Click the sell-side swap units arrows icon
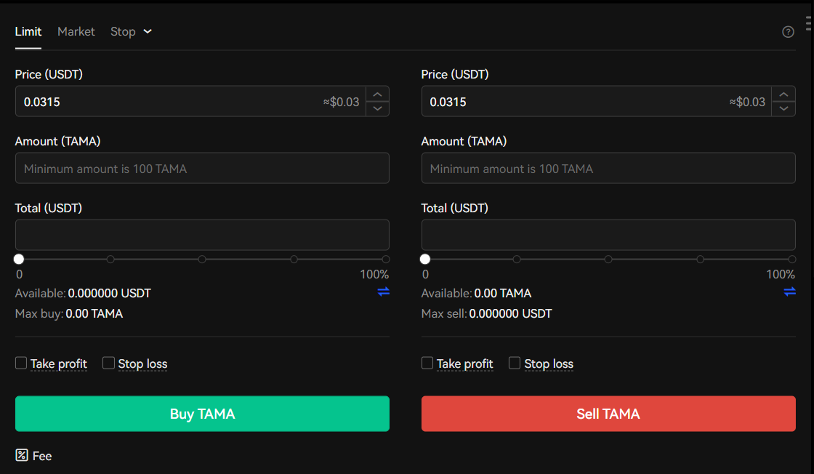Screen dimensions: 814x474 pos(790,292)
